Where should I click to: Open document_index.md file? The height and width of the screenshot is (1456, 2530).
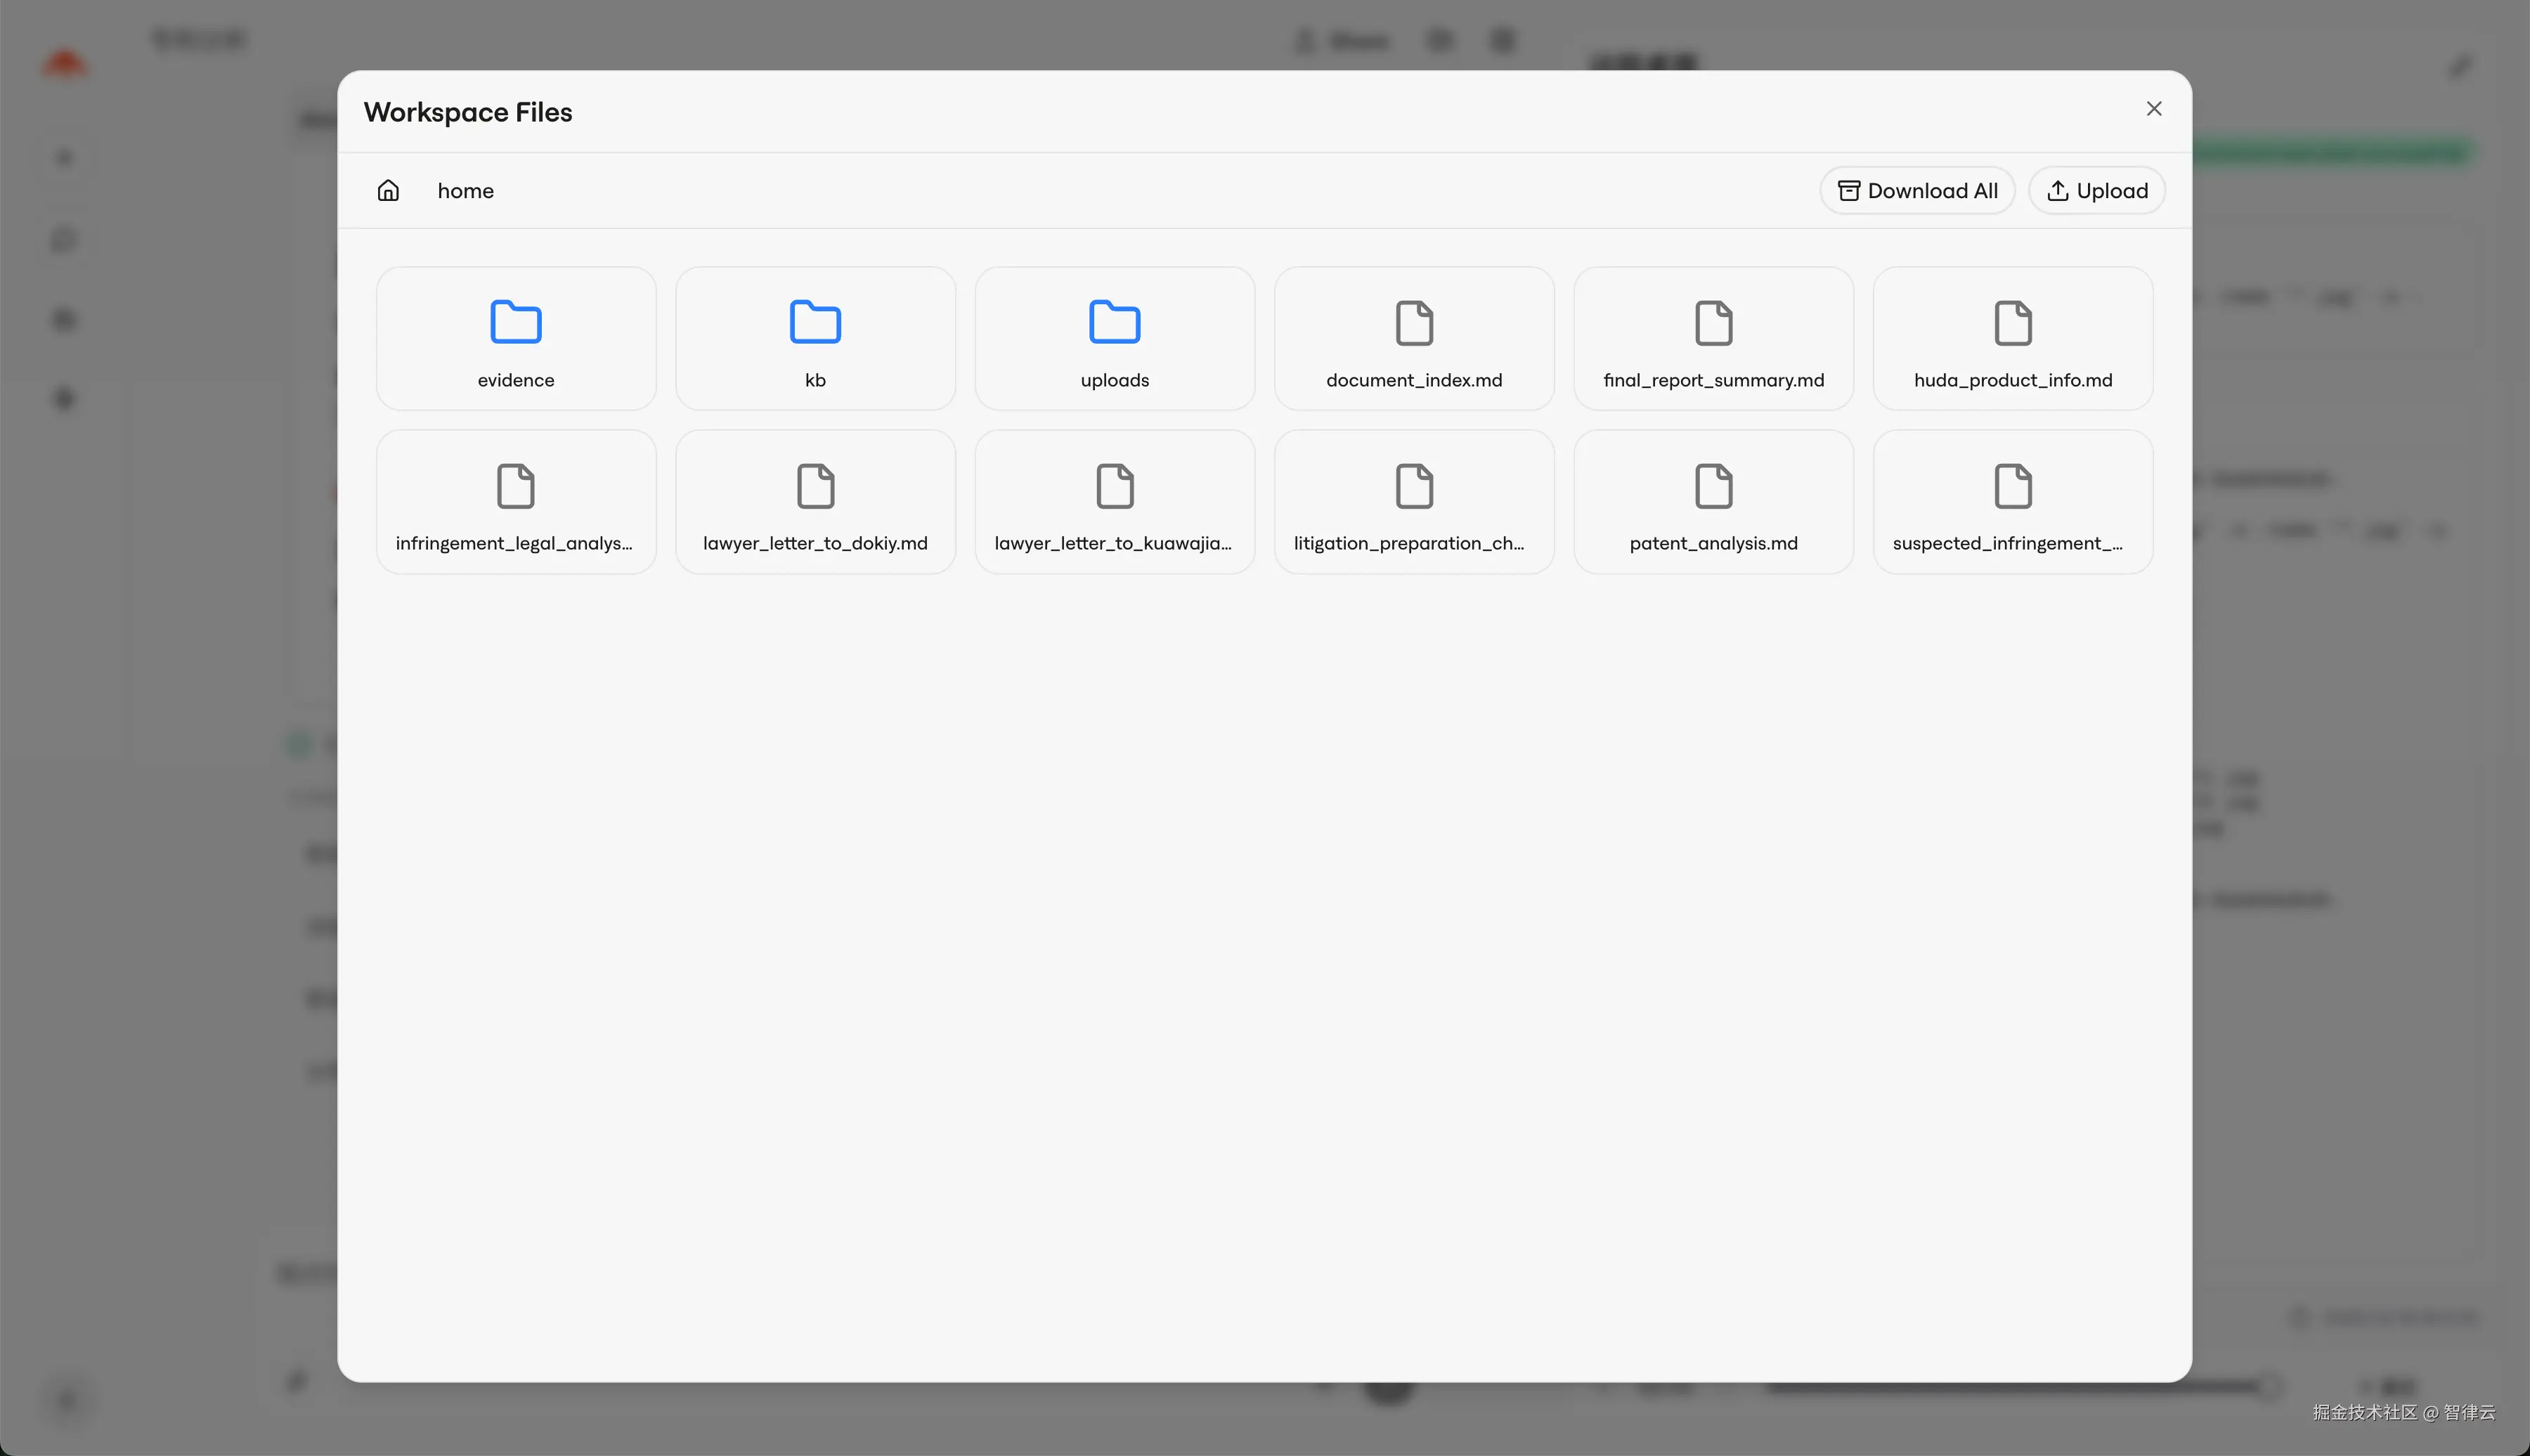coord(1414,338)
